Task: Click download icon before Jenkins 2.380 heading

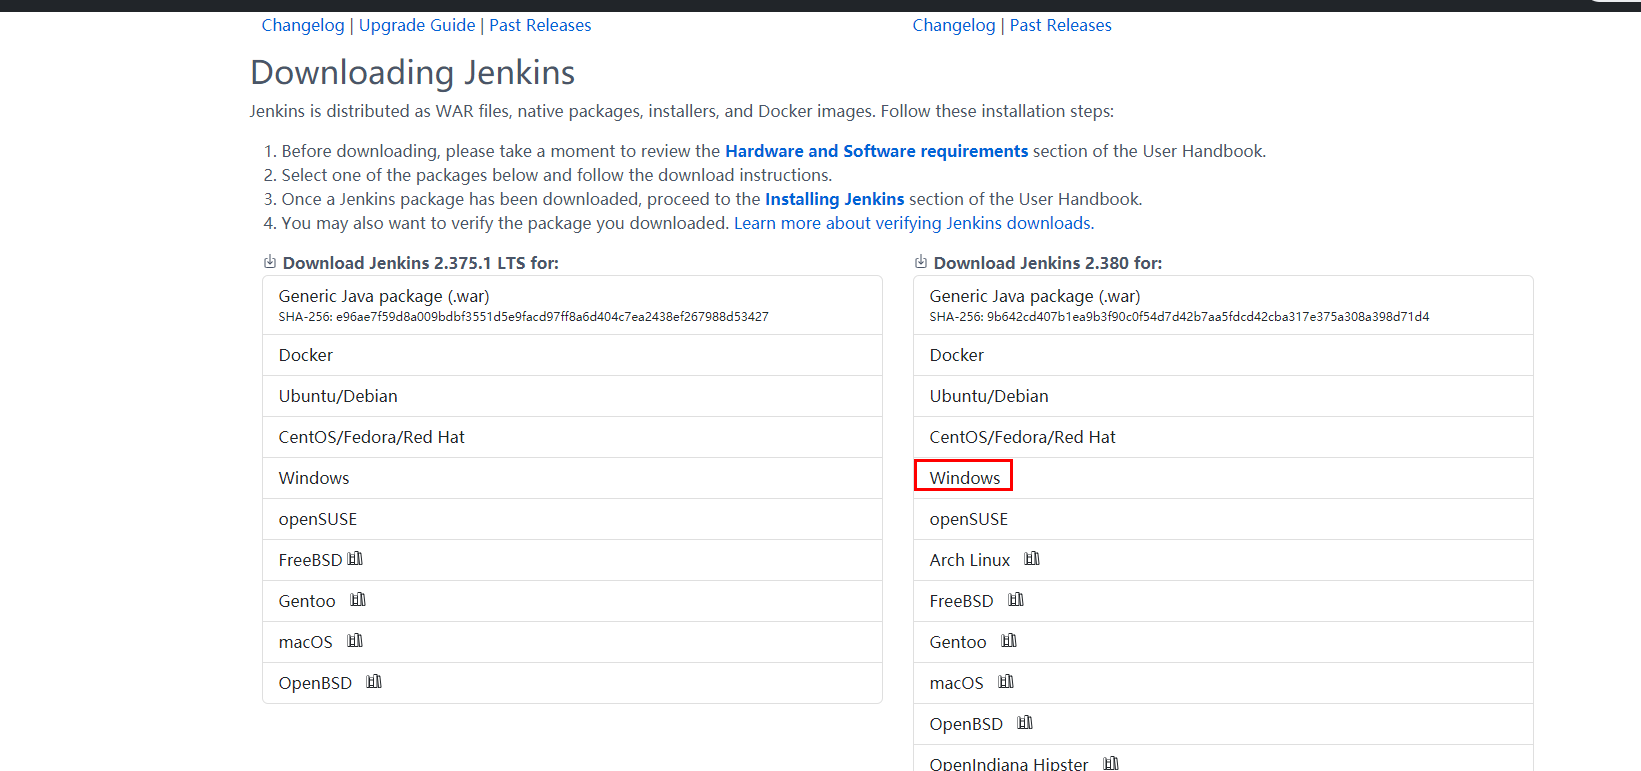Action: point(921,262)
